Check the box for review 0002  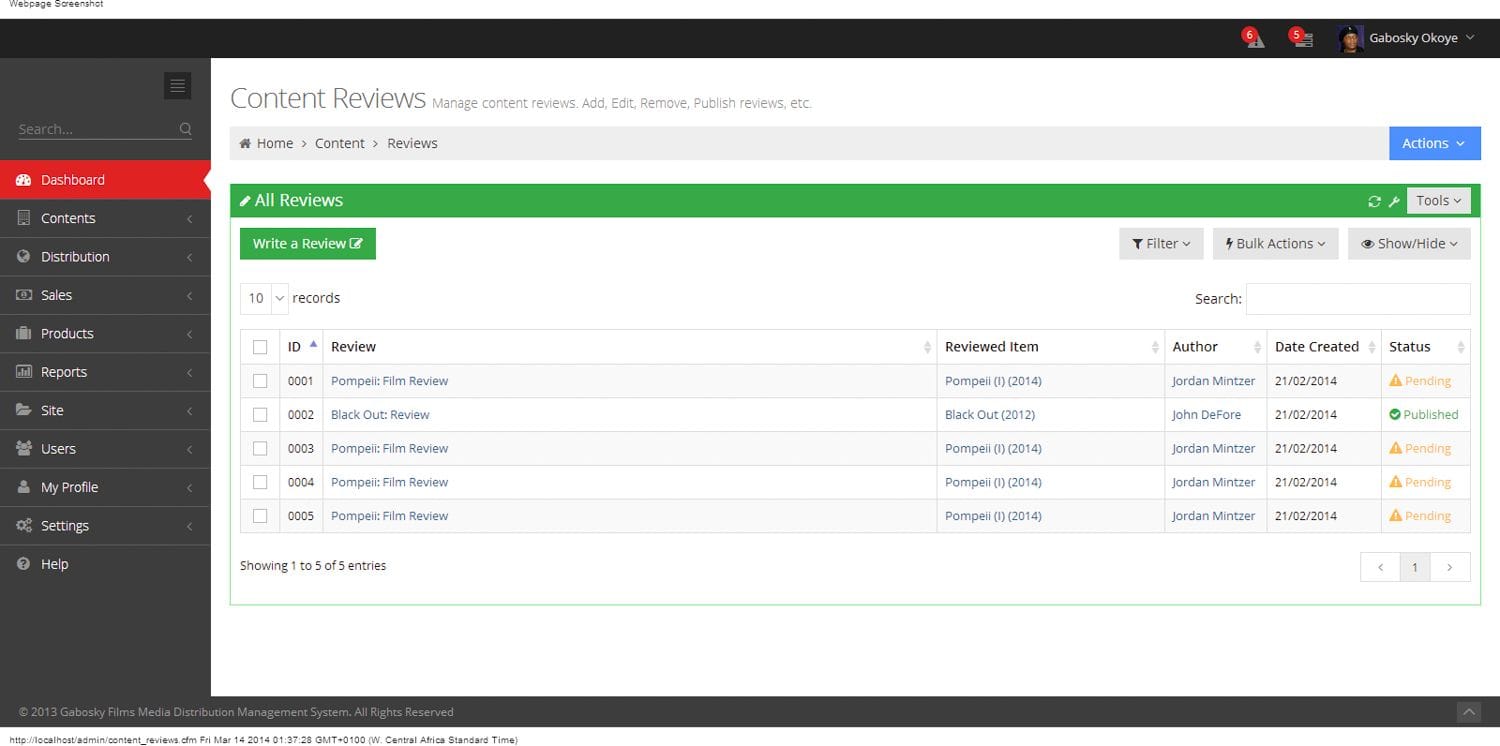260,414
